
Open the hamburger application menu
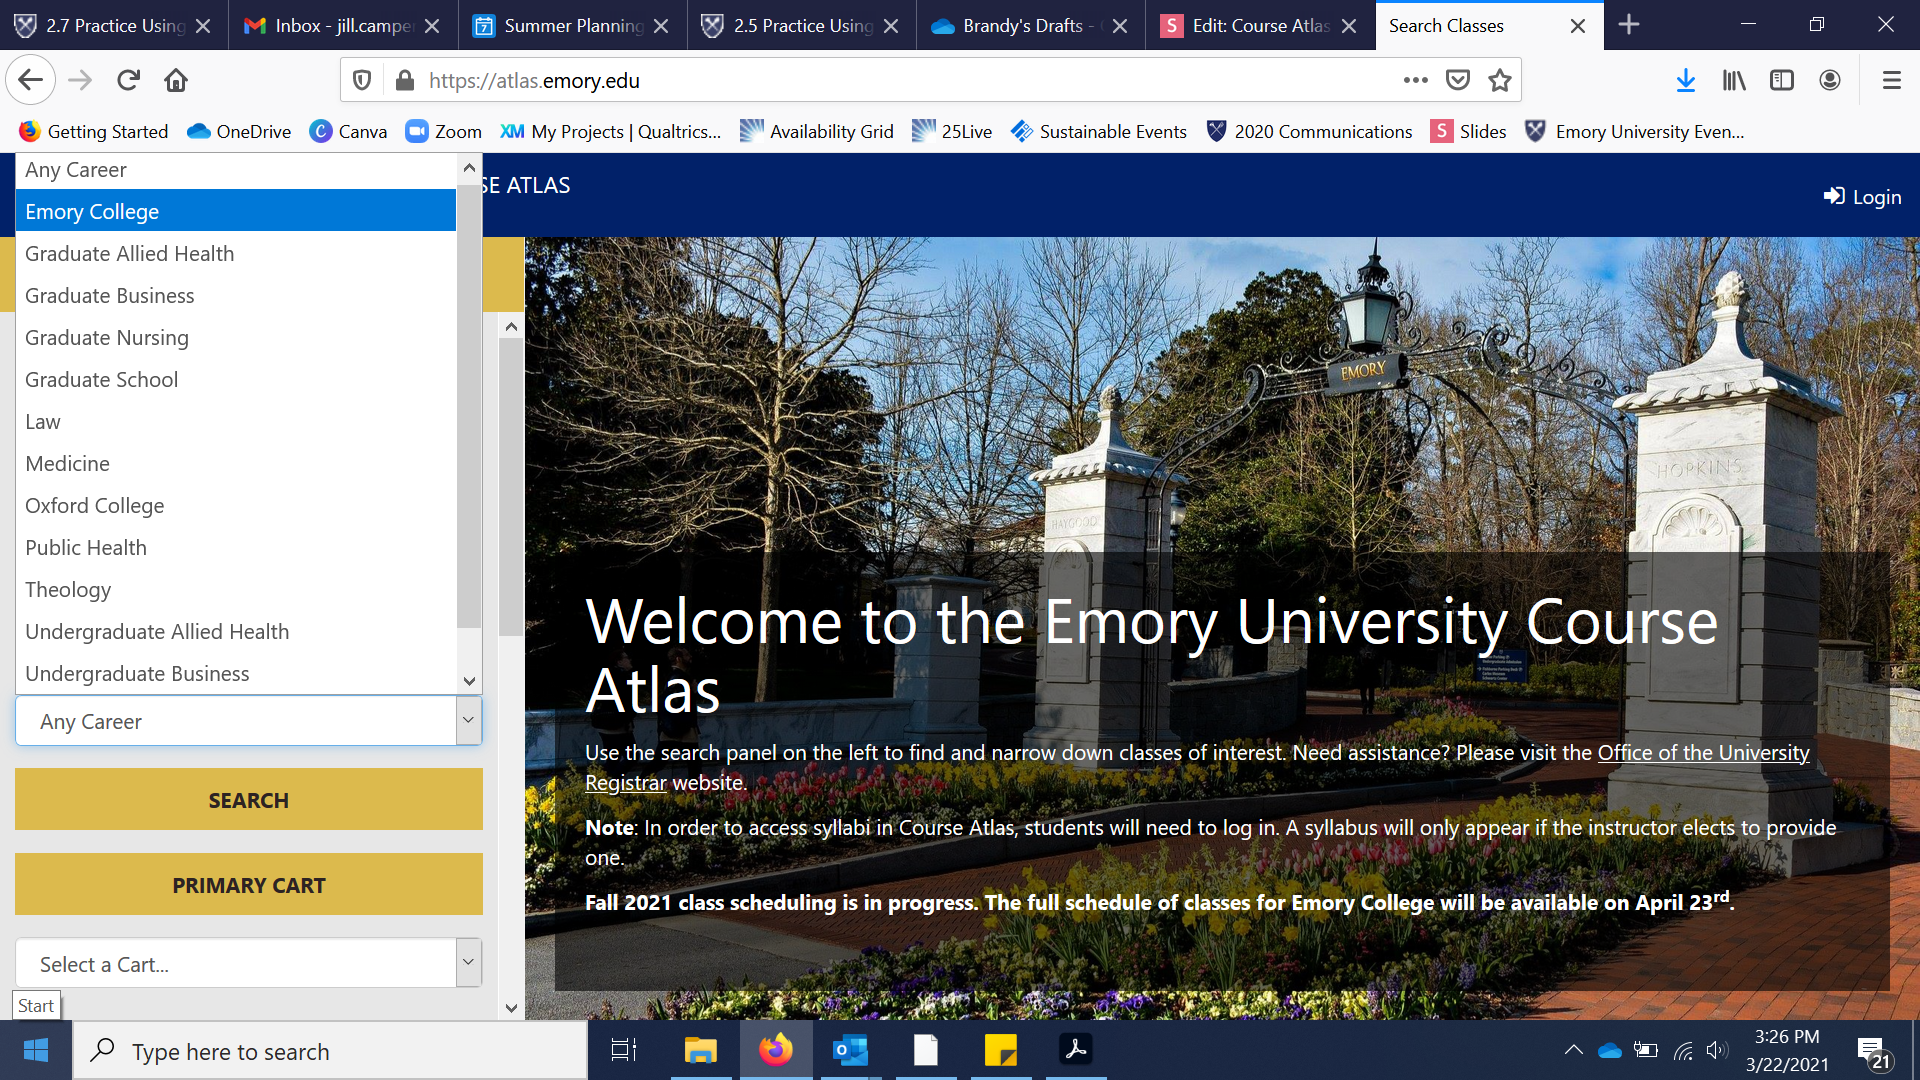(x=1891, y=80)
